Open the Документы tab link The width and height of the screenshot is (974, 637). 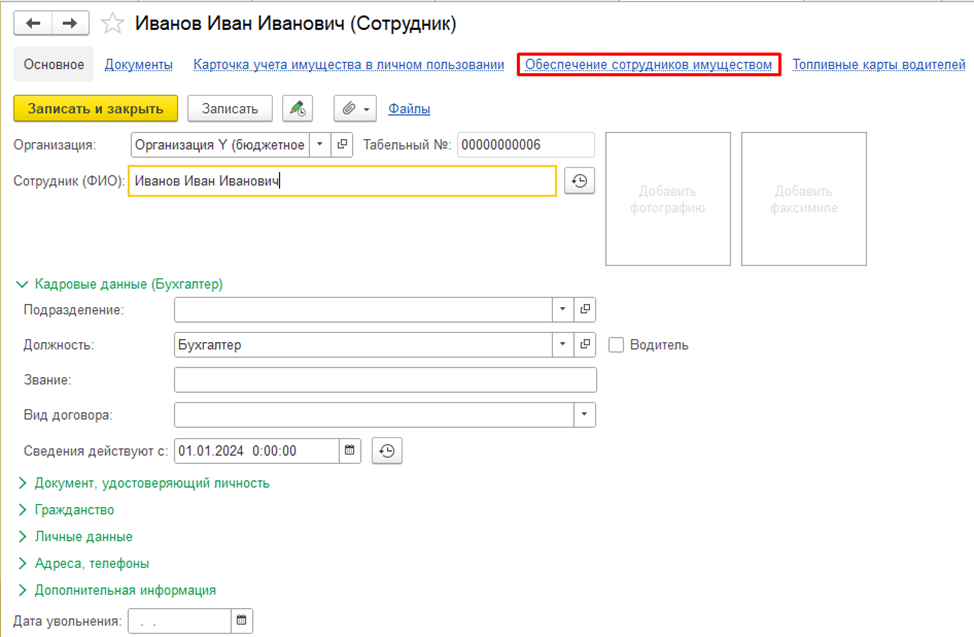[139, 65]
